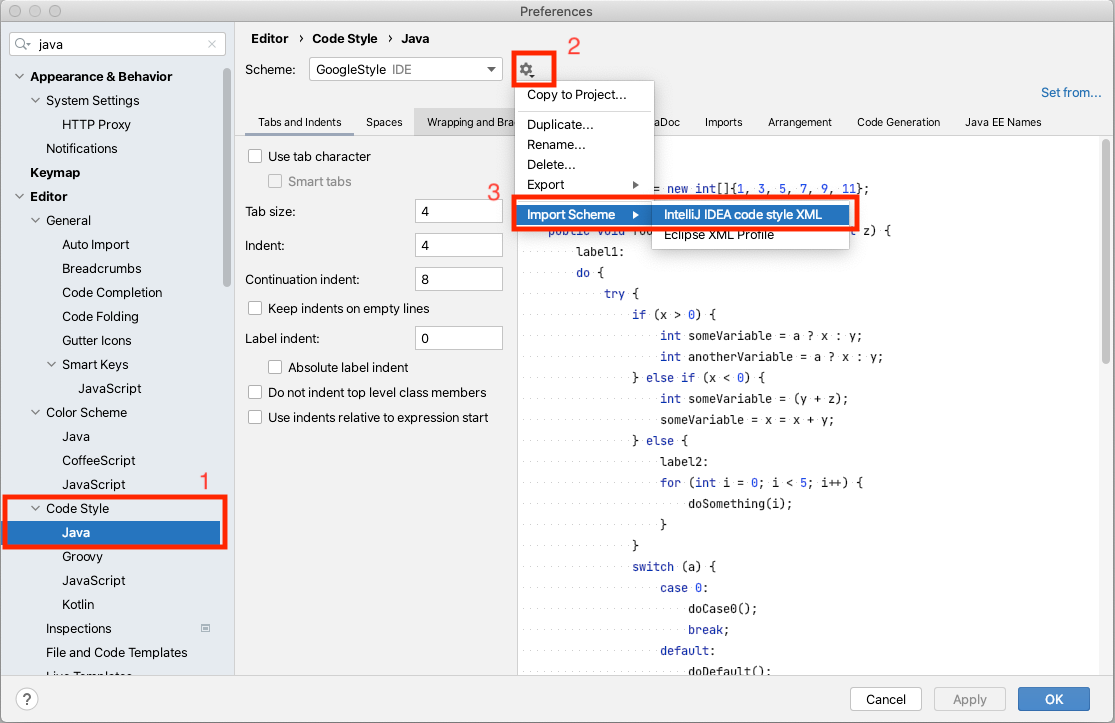Open the Imports tab
1115x723 pixels.
coord(723,122)
